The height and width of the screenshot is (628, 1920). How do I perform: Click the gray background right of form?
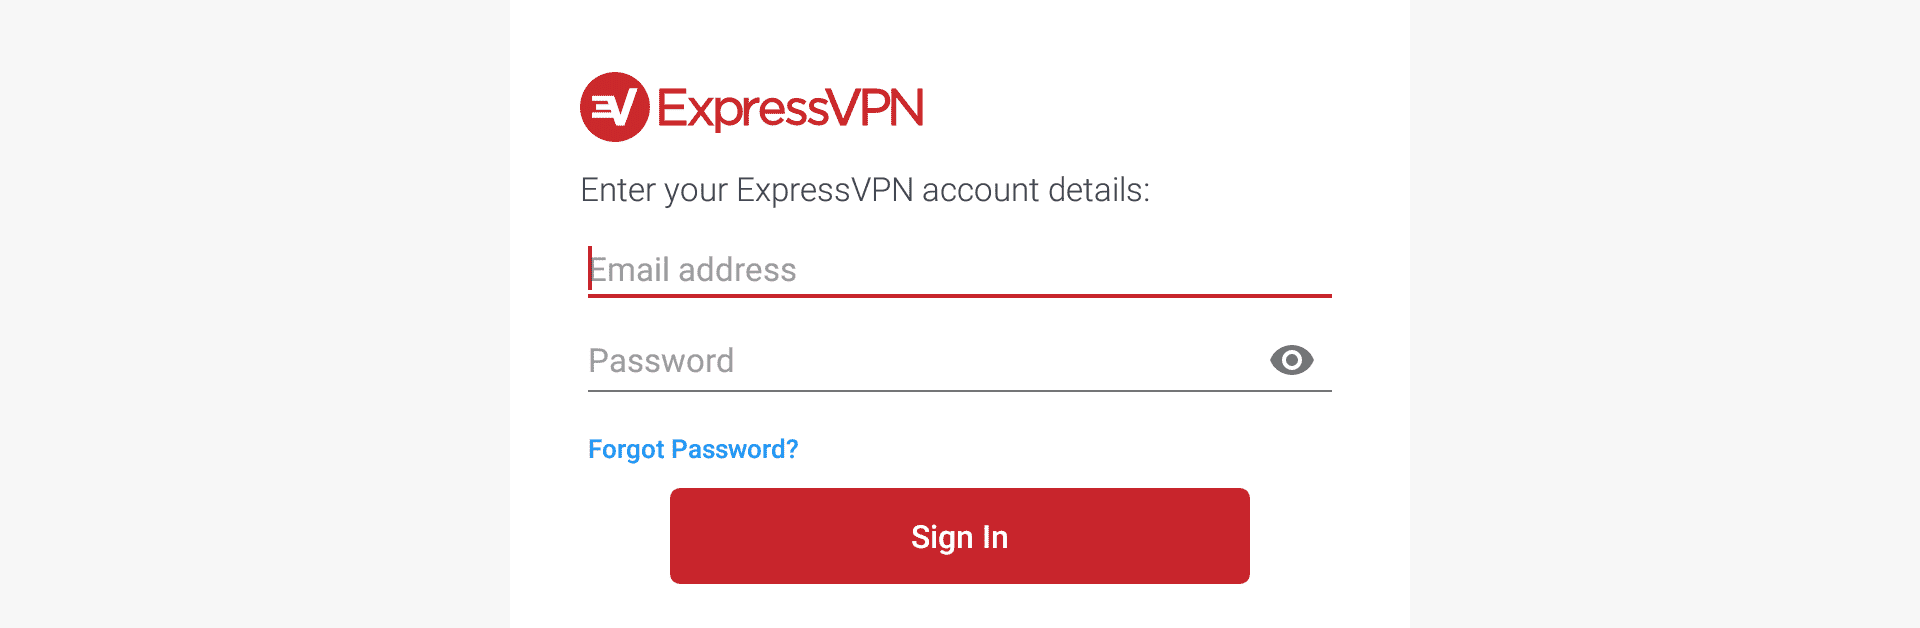point(1665,314)
